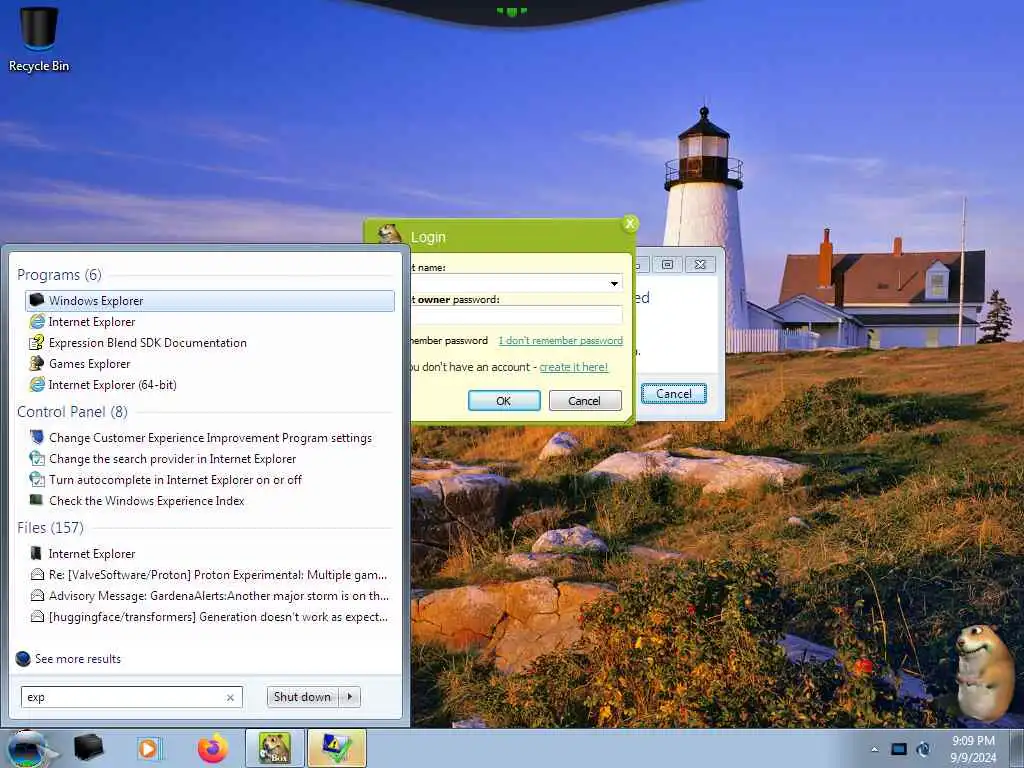
Task: Click the Files (157) header
Action: tap(50, 527)
